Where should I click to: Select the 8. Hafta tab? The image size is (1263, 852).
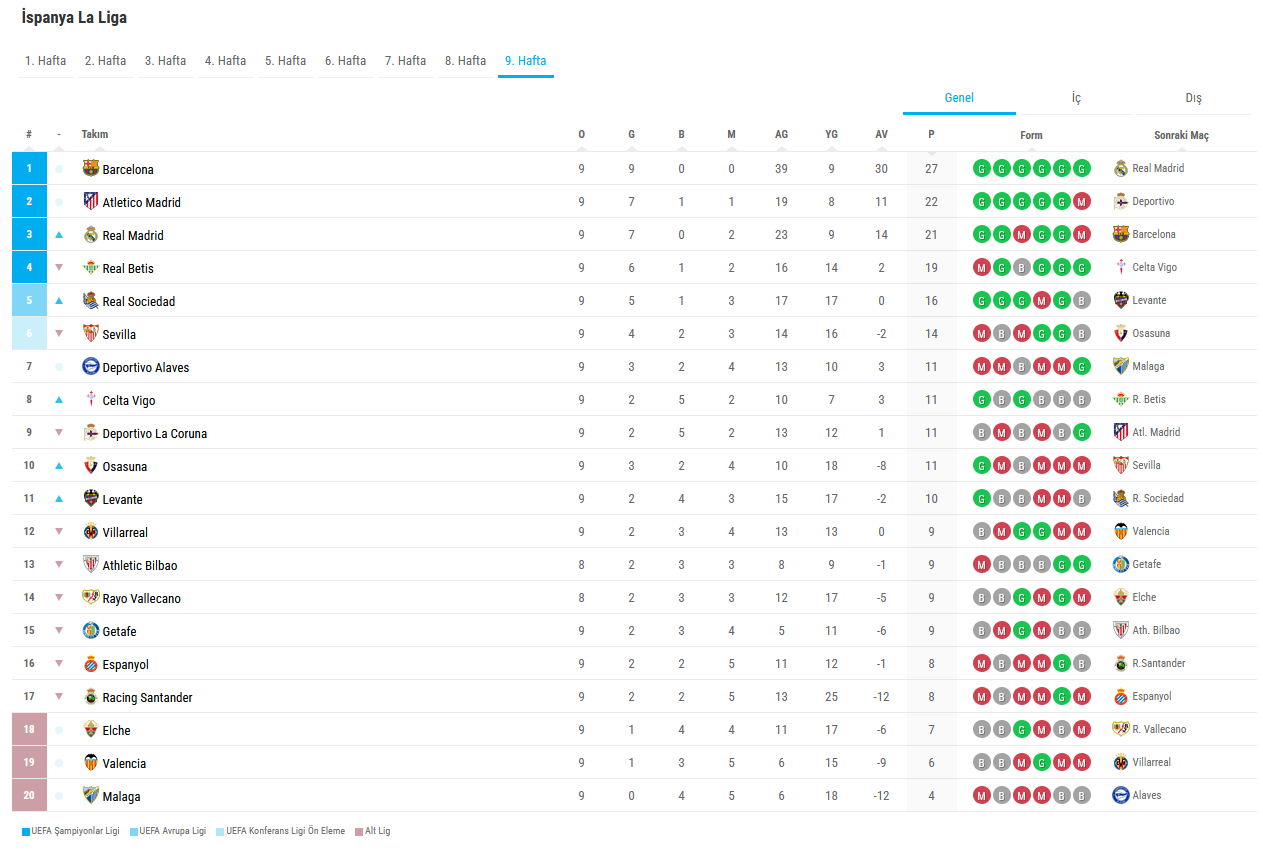(x=465, y=61)
